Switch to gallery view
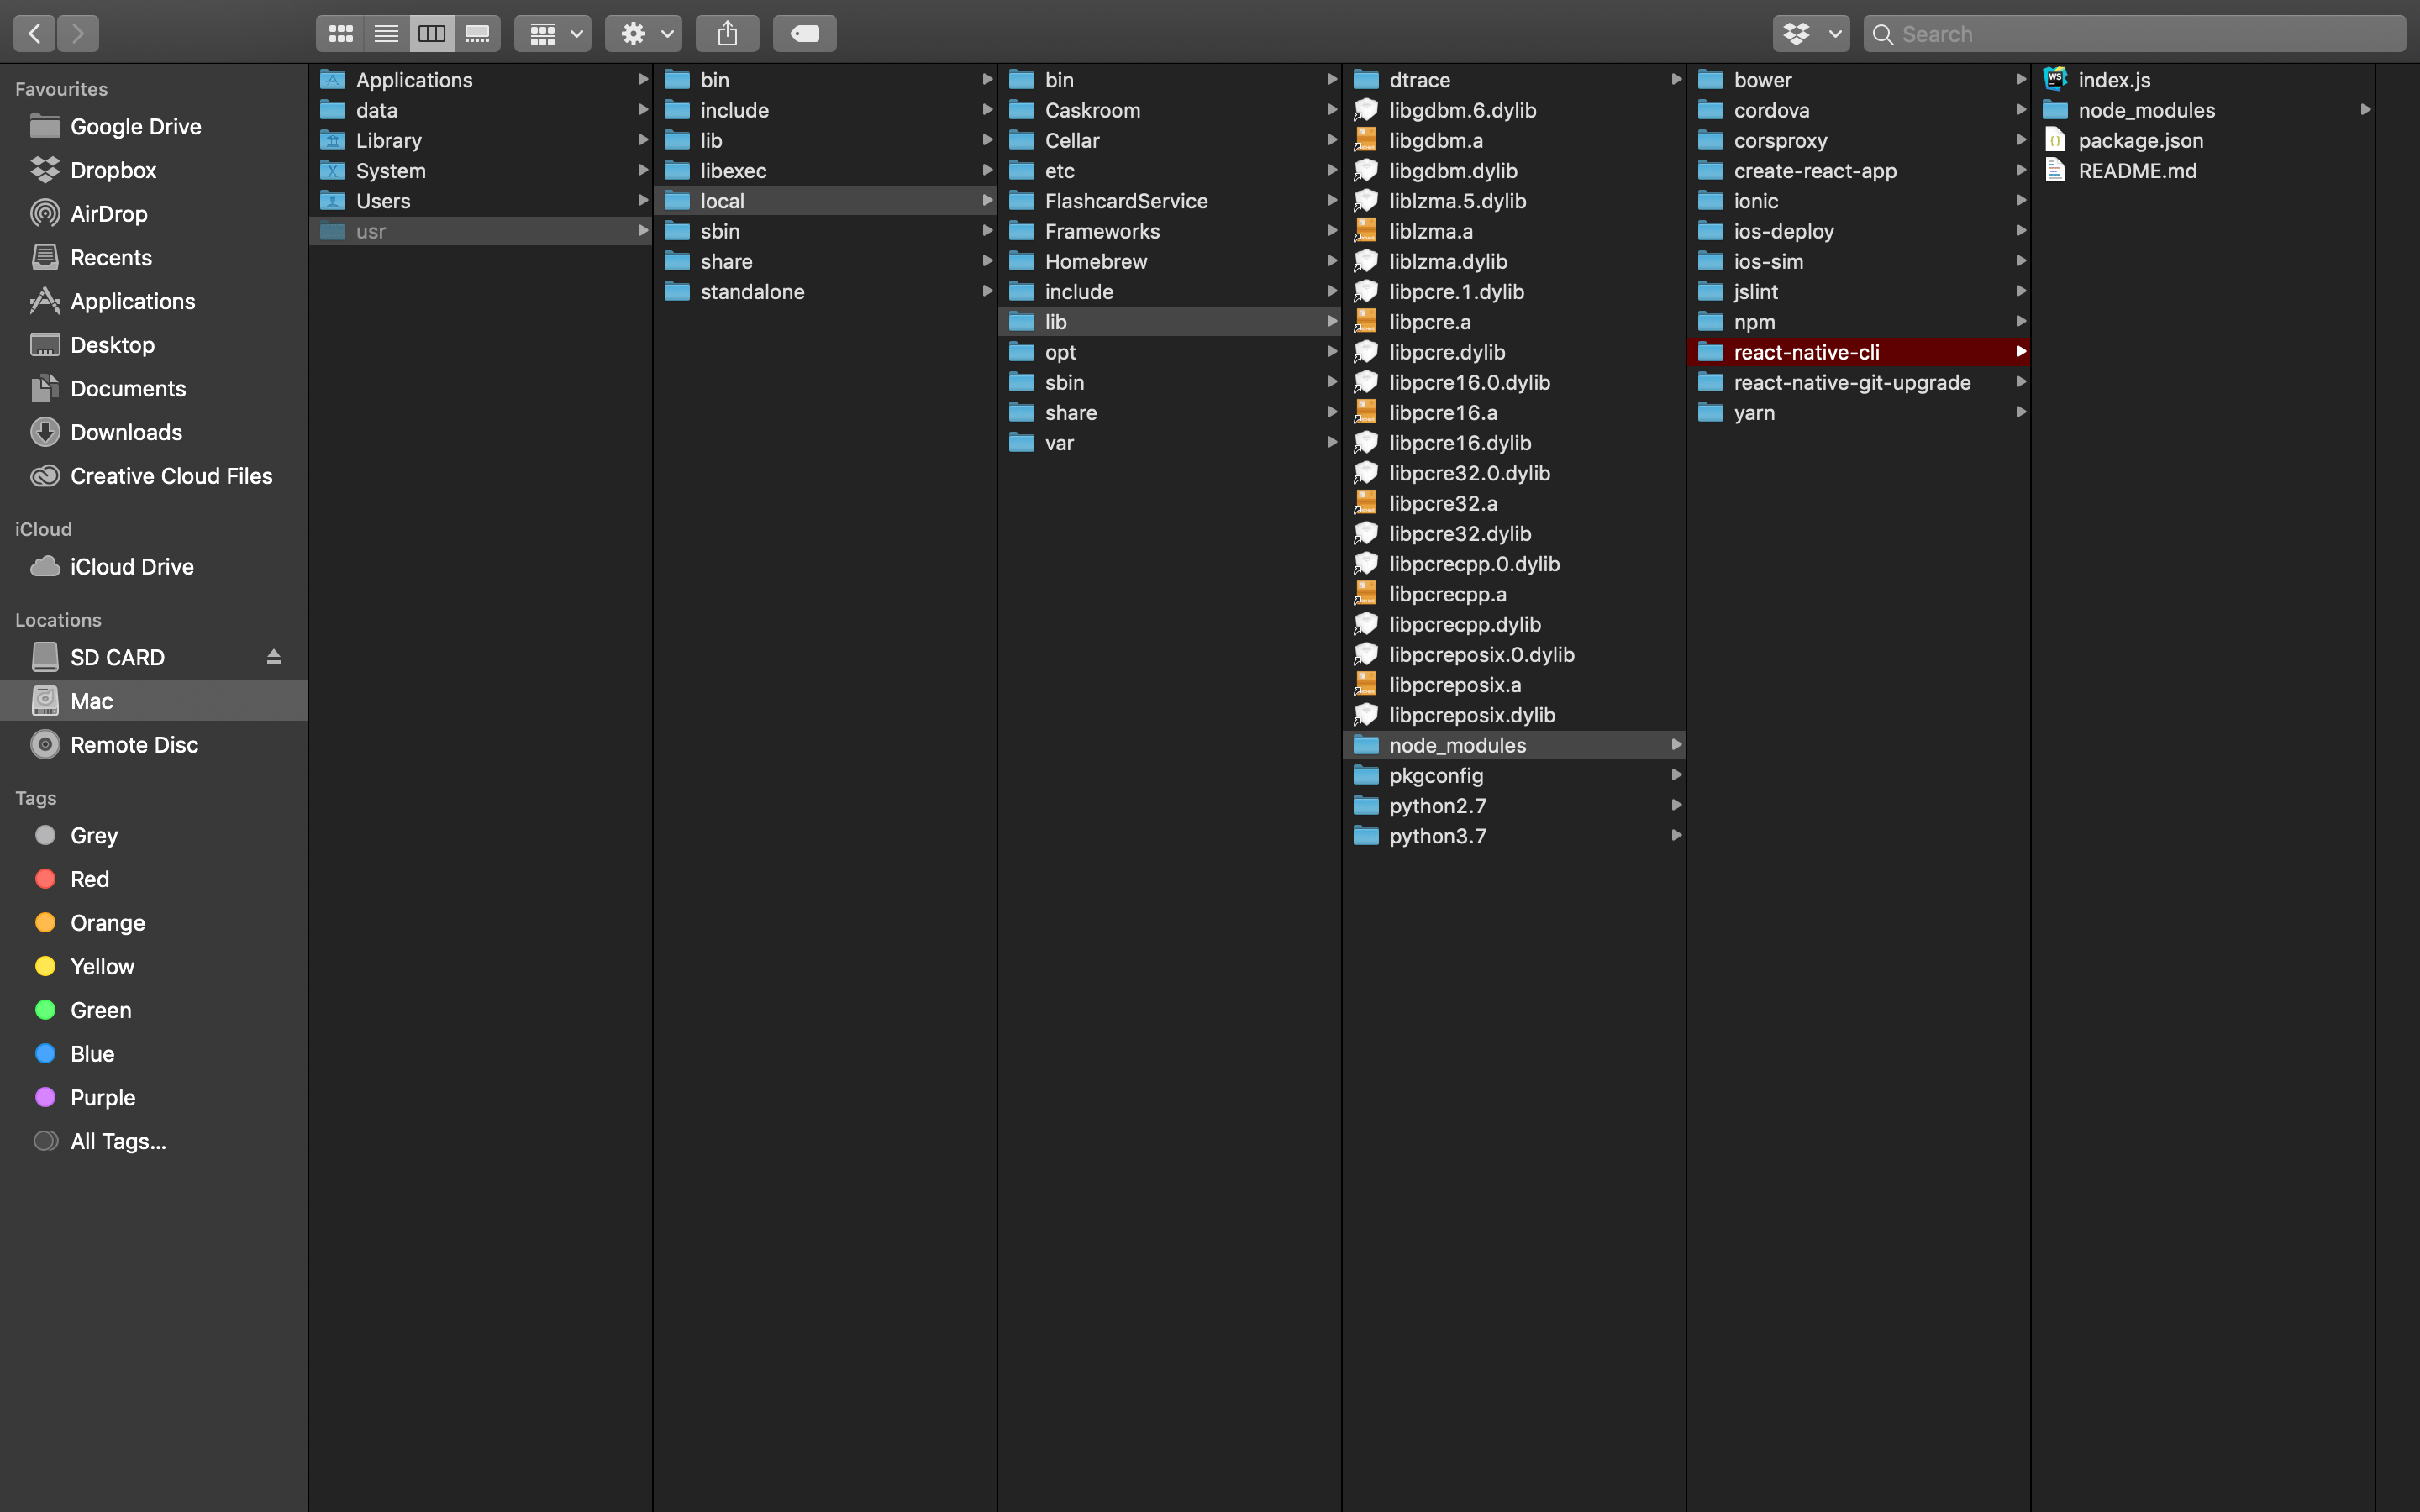Viewport: 2420px width, 1512px height. click(477, 33)
